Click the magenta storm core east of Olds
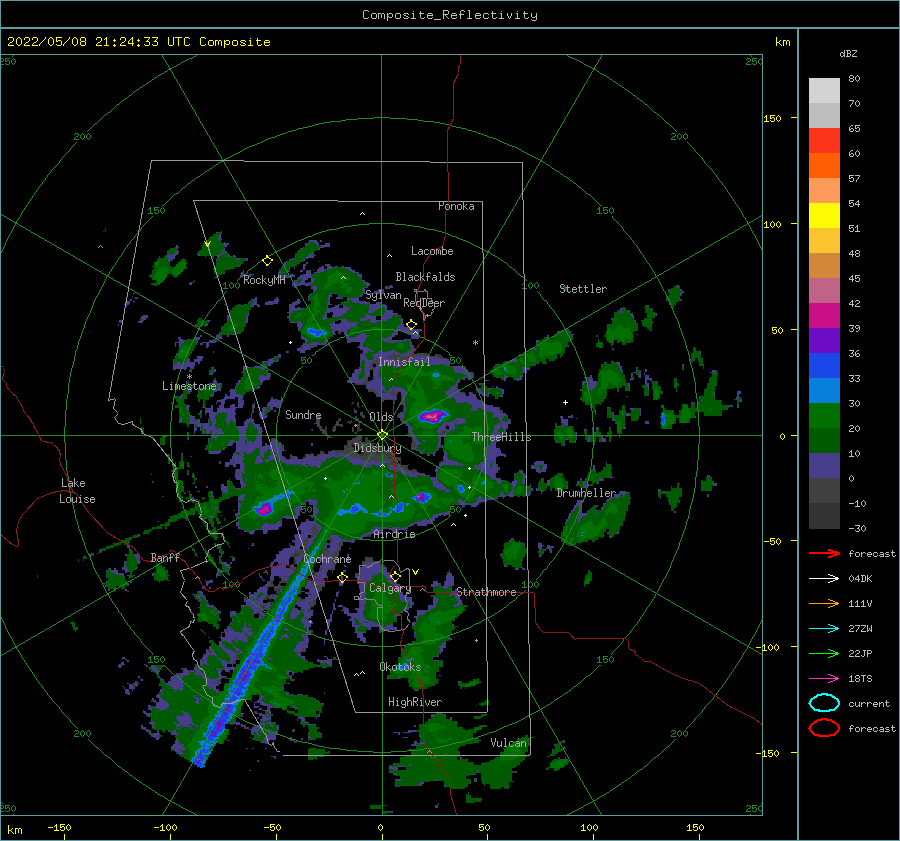The height and width of the screenshot is (841, 900). 433,416
